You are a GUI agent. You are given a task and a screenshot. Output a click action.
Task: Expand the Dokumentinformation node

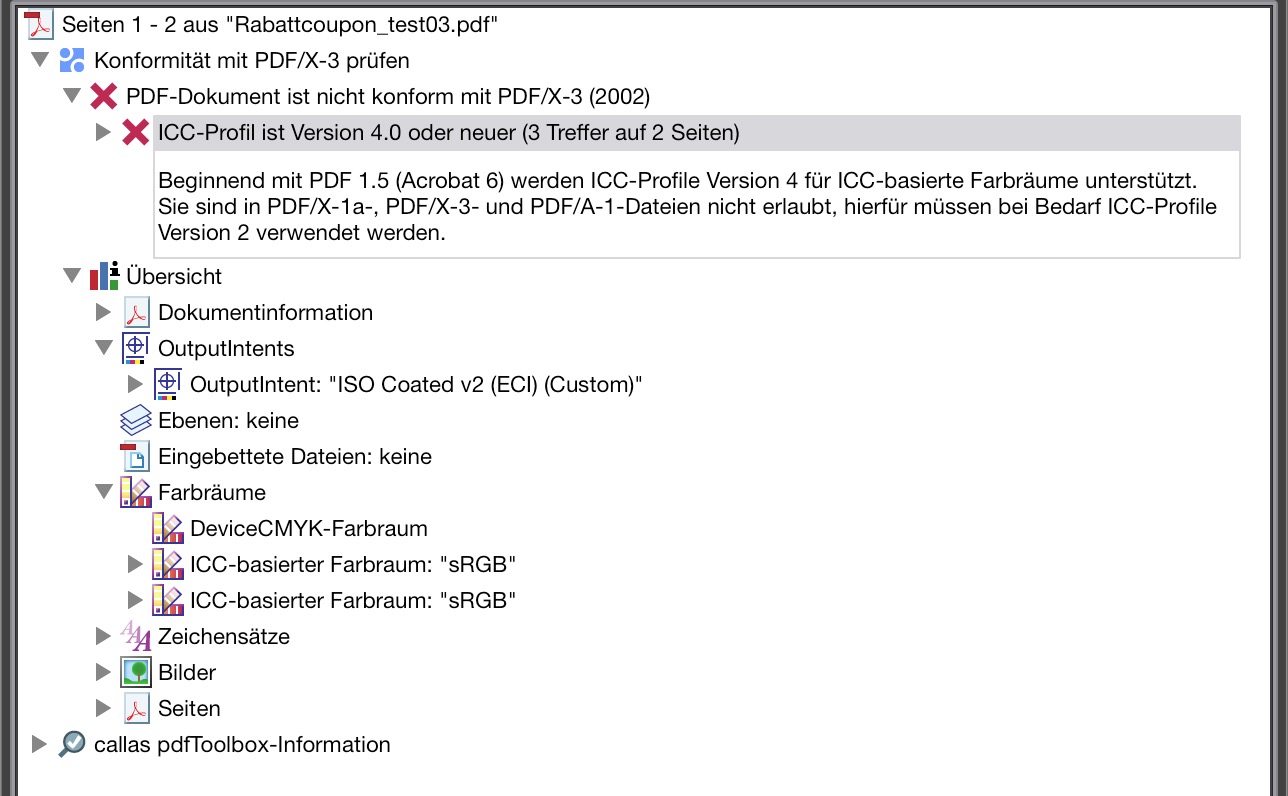pos(102,312)
